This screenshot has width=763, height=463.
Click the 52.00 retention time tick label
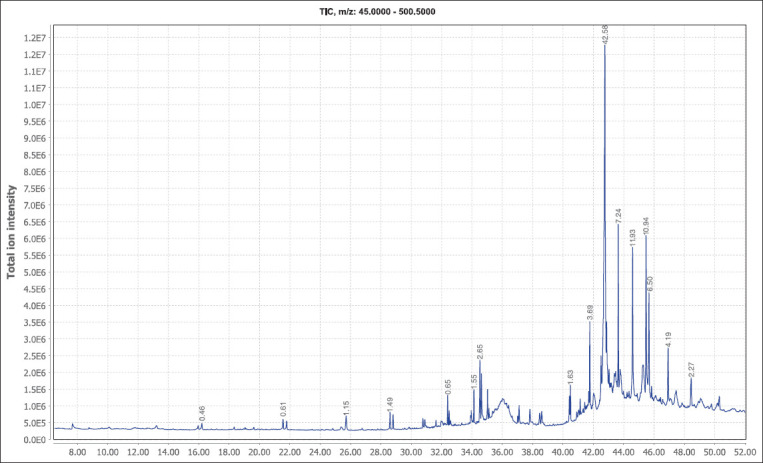(745, 451)
